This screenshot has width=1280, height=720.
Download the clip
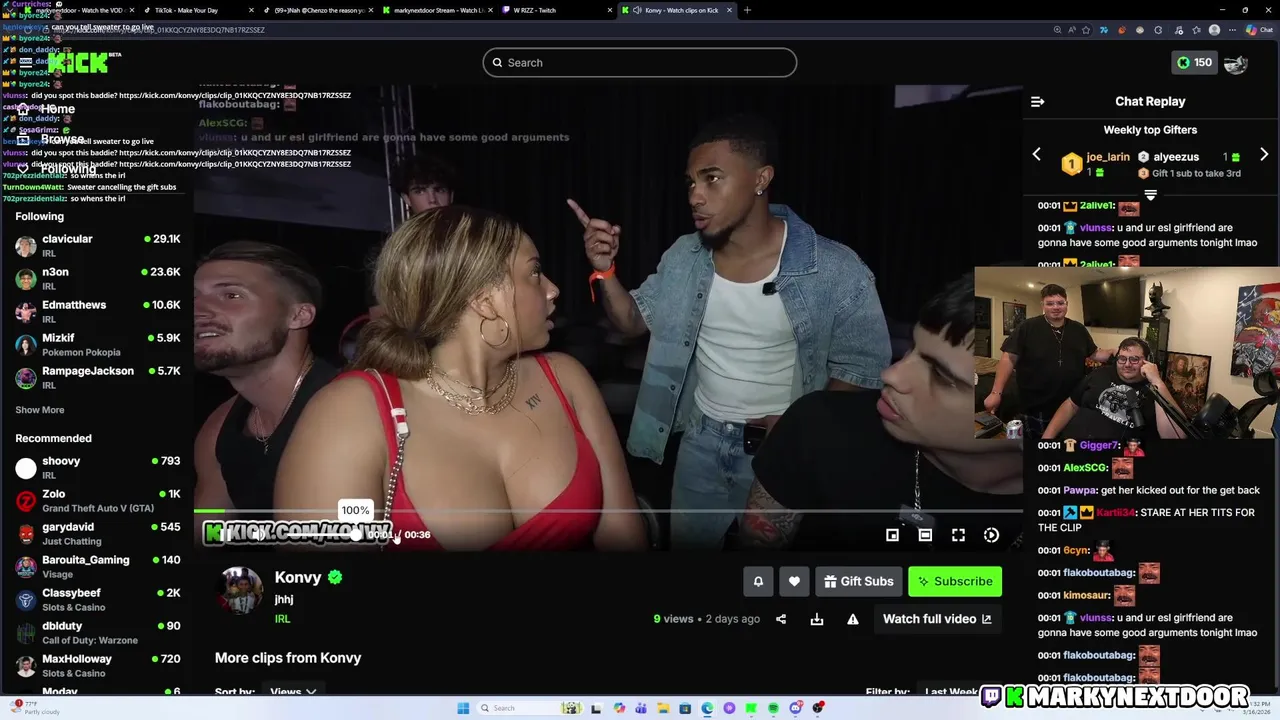coord(817,619)
